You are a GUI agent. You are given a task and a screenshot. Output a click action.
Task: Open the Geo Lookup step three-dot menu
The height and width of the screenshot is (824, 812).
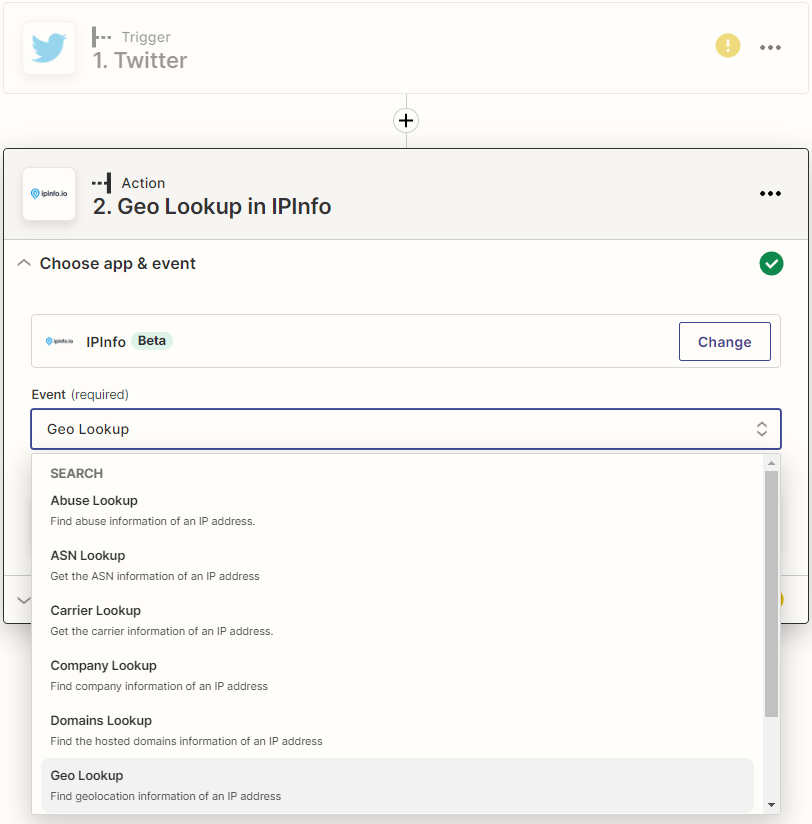click(x=770, y=193)
